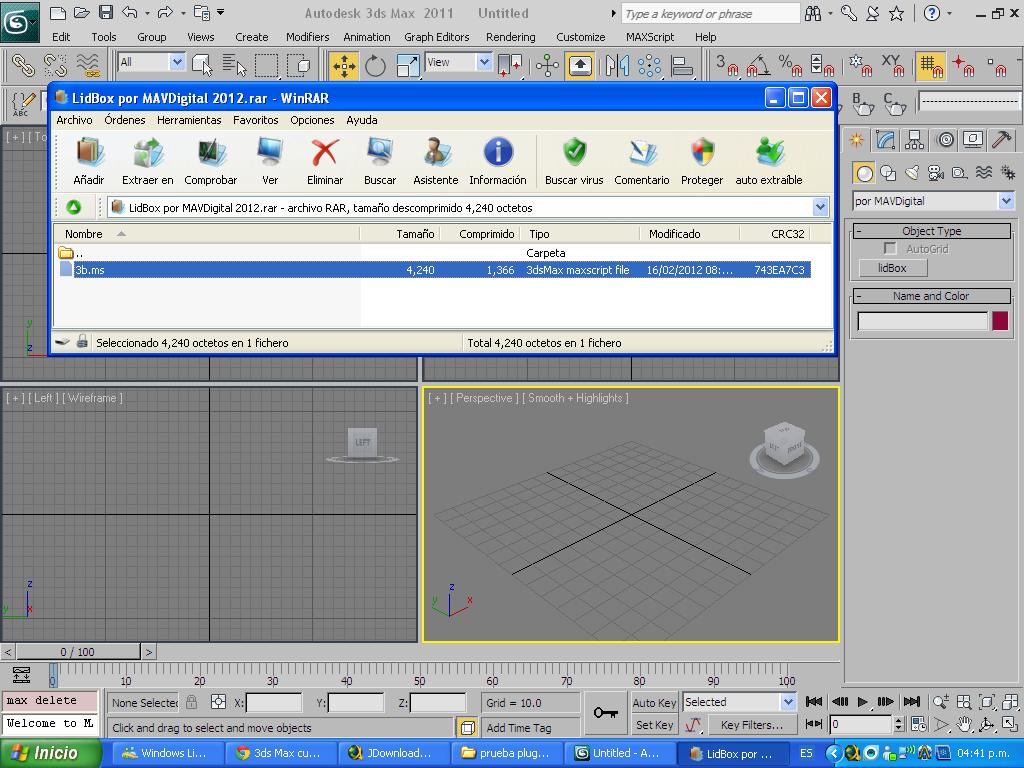1024x768 pixels.
Task: Toggle absolute transform type-in mode icon
Action: pyautogui.click(x=218, y=702)
